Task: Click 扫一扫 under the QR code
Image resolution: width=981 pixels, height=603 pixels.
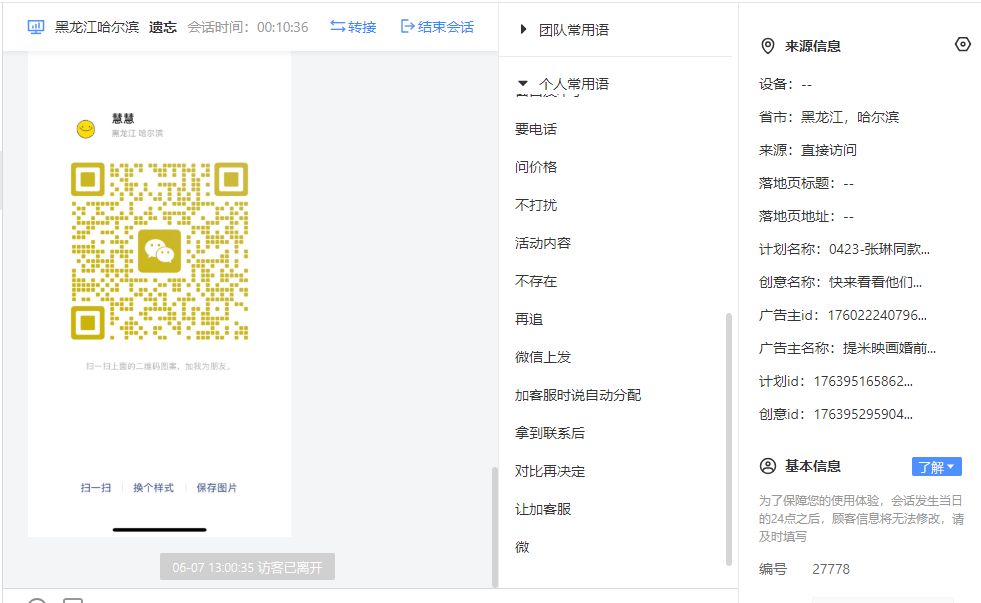Action: tap(96, 488)
